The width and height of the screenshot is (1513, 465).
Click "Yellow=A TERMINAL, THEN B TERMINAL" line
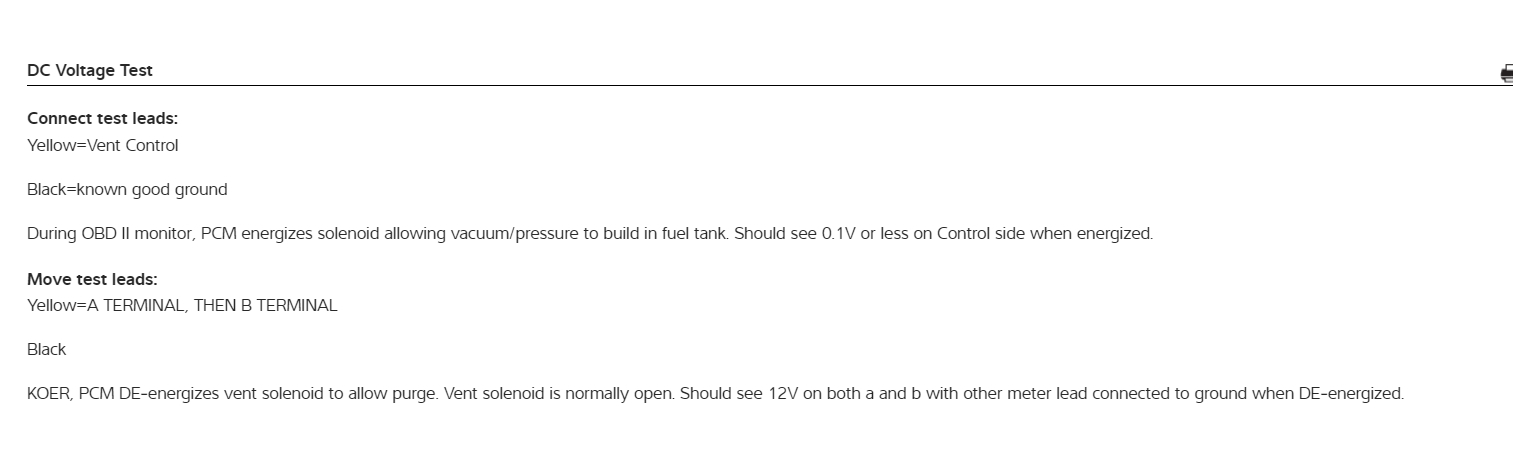pos(182,306)
